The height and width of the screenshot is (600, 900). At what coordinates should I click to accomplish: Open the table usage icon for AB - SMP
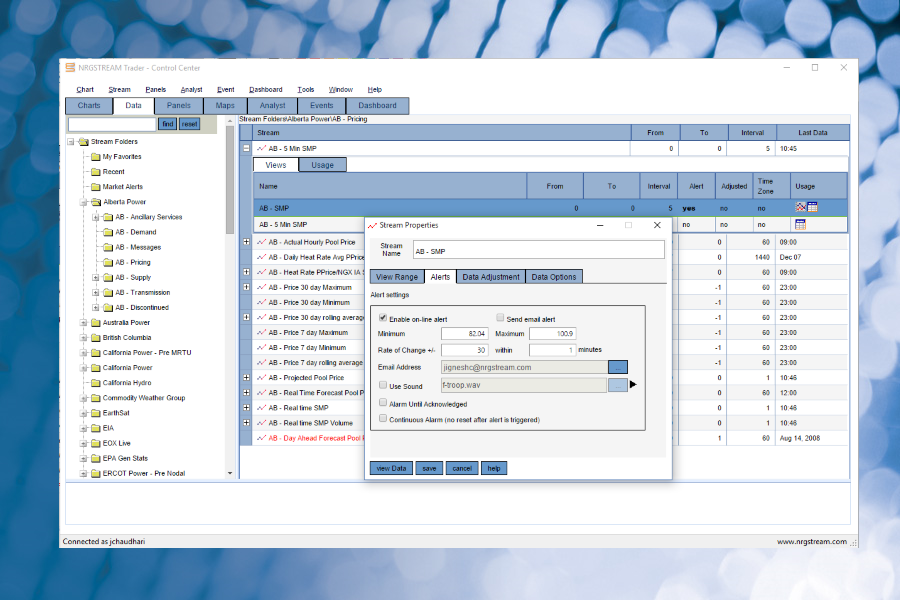(812, 207)
